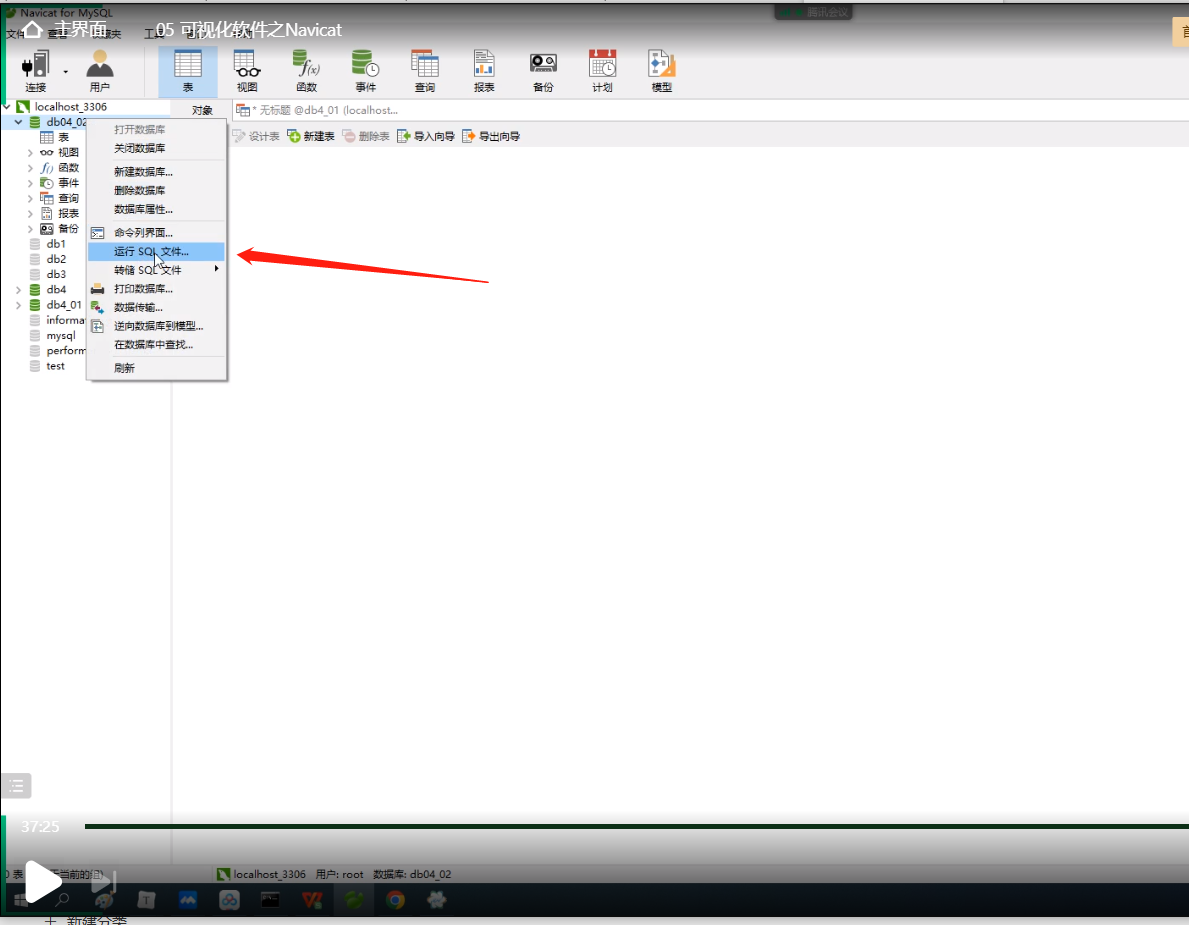Screen dimensions: 1189x925
Task: Open the 计划 (Schedule) toolbar icon
Action: (602, 71)
